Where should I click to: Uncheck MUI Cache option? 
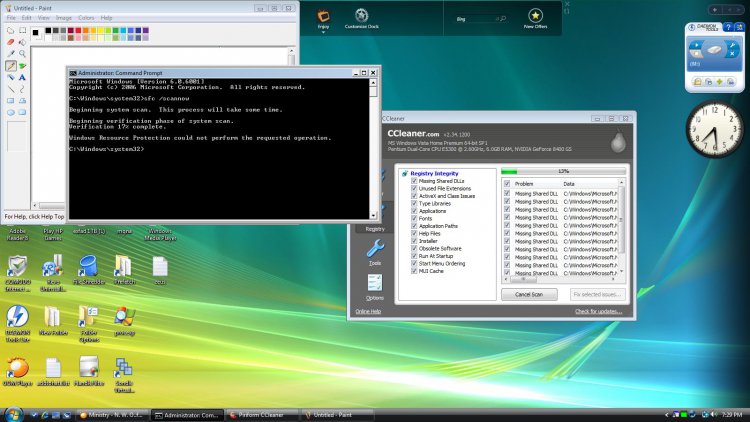[x=414, y=271]
